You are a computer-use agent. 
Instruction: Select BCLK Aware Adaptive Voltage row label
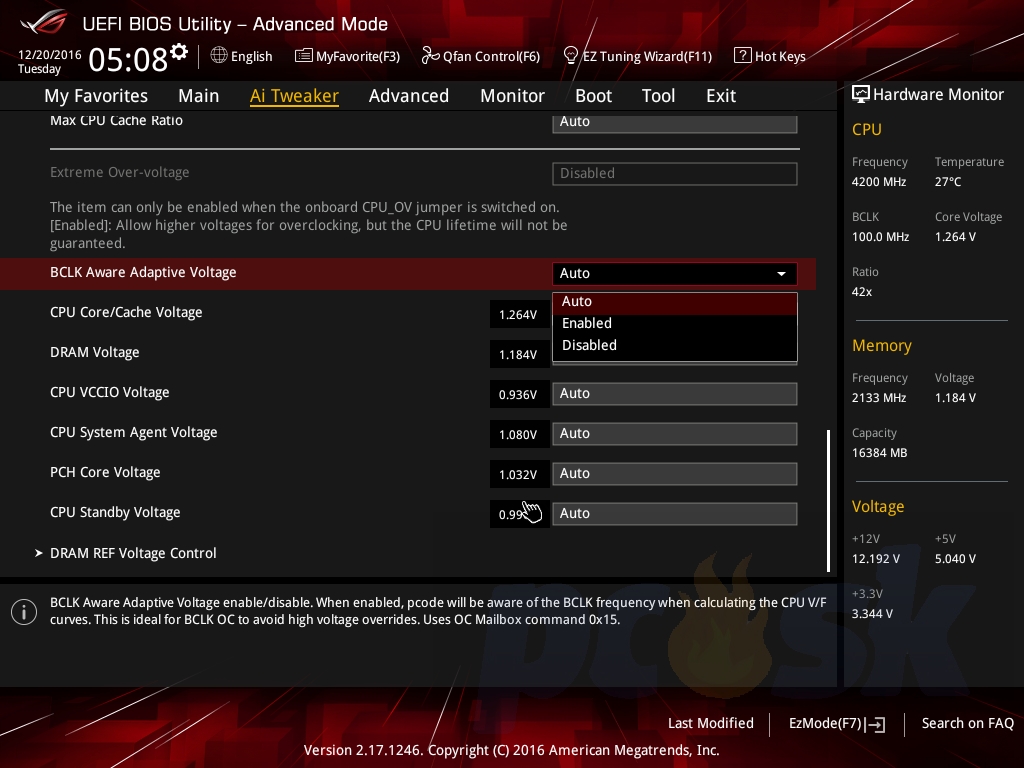tap(143, 272)
